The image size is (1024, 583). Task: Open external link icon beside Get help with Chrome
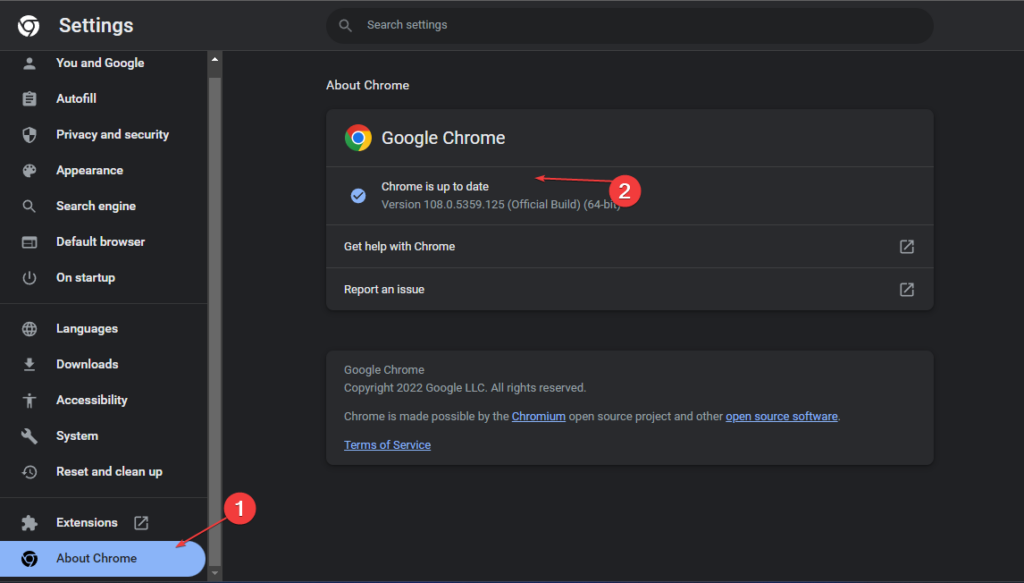pyautogui.click(x=906, y=247)
